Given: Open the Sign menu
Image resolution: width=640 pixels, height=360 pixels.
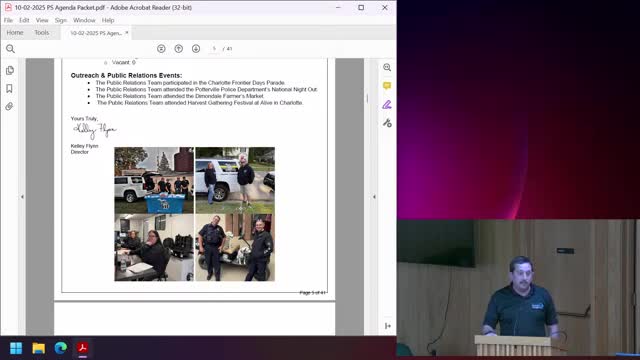Looking at the screenshot, I should tap(61, 20).
